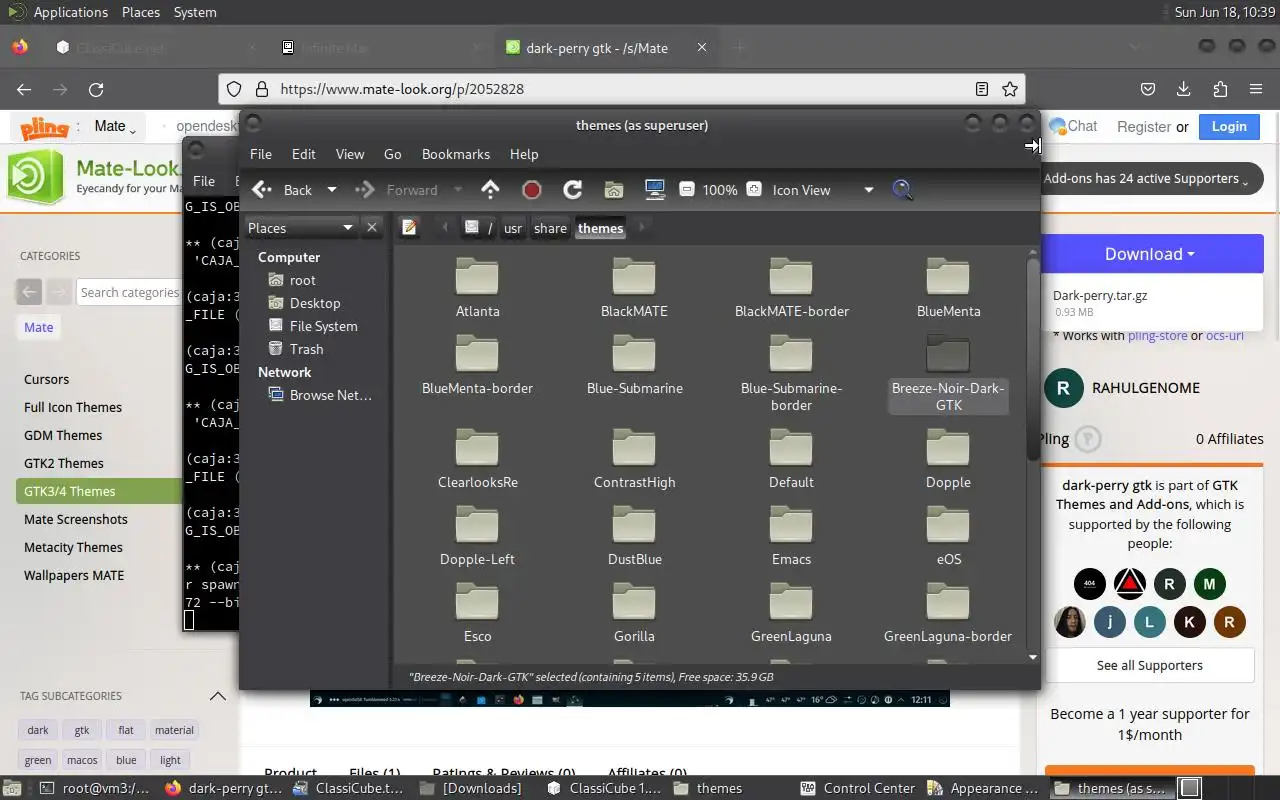Select the Atlanta theme folder

click(477, 287)
